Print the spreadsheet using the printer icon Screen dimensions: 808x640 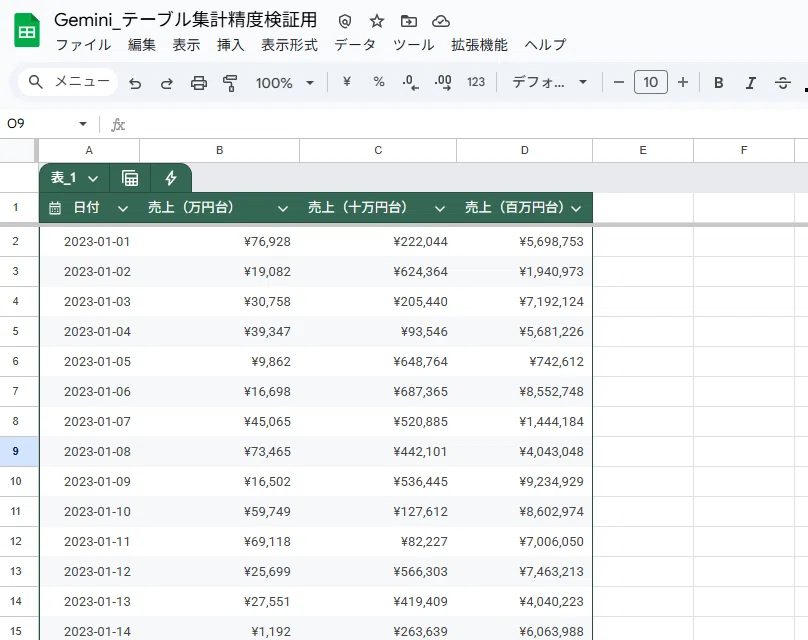[198, 82]
